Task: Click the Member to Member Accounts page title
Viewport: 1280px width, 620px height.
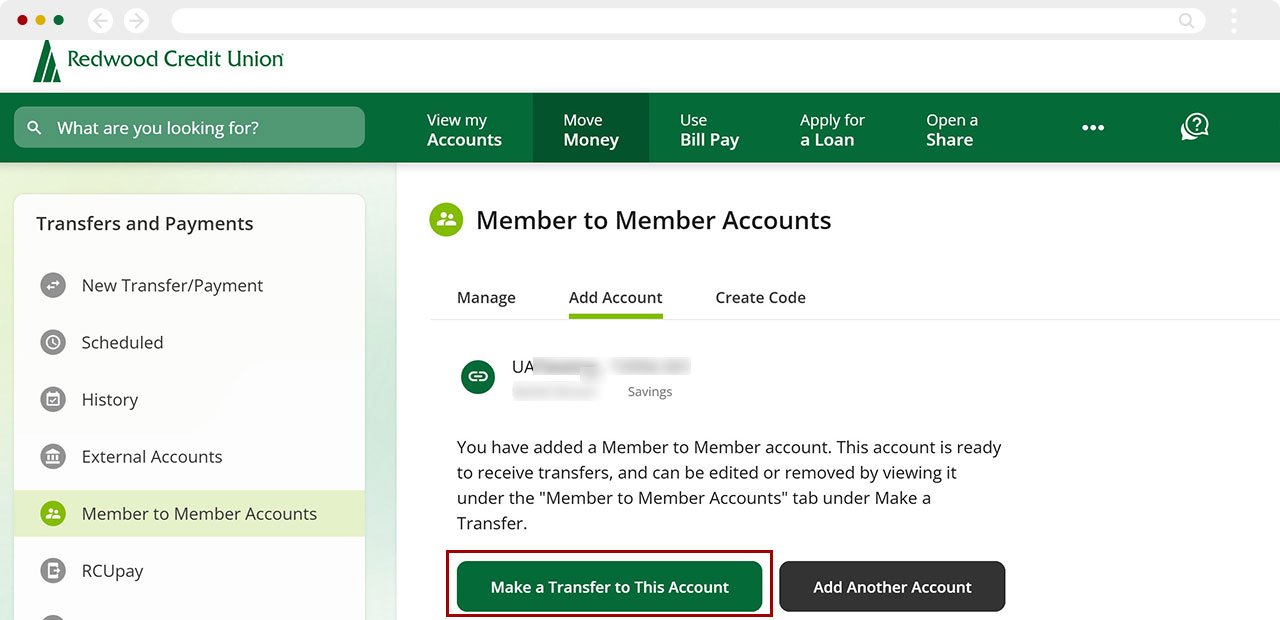Action: coord(654,220)
